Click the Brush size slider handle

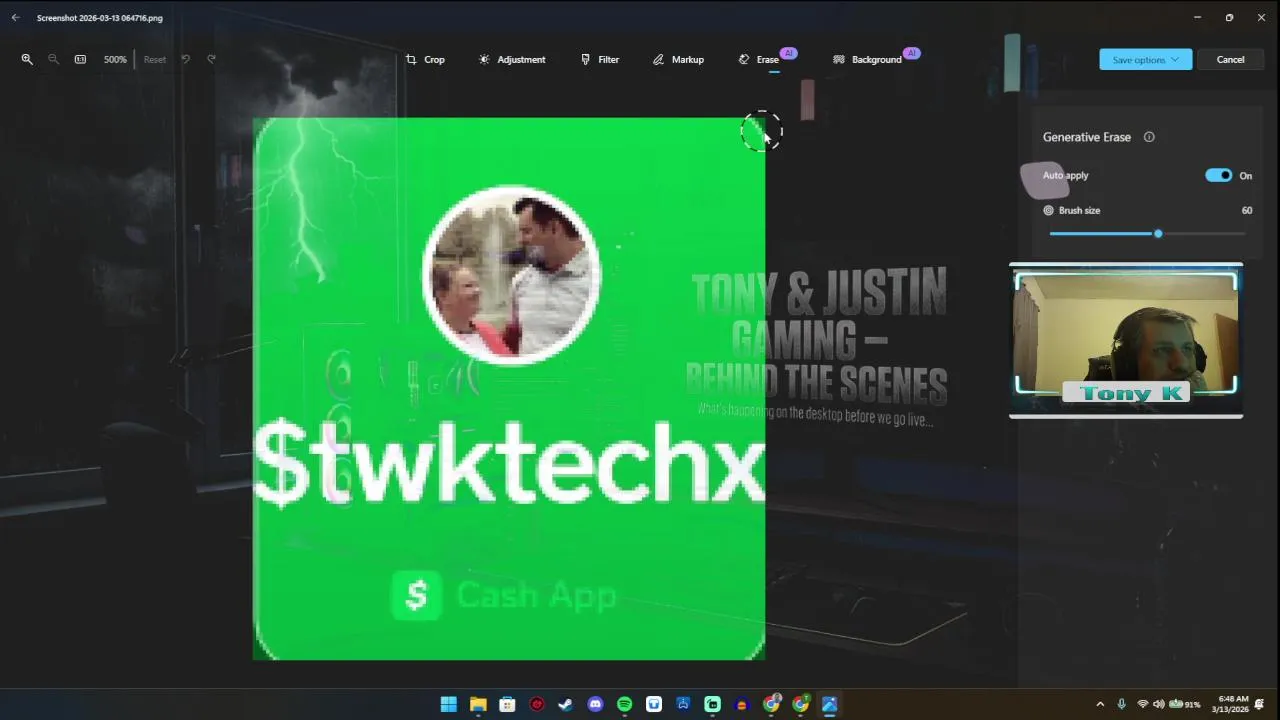click(1158, 233)
